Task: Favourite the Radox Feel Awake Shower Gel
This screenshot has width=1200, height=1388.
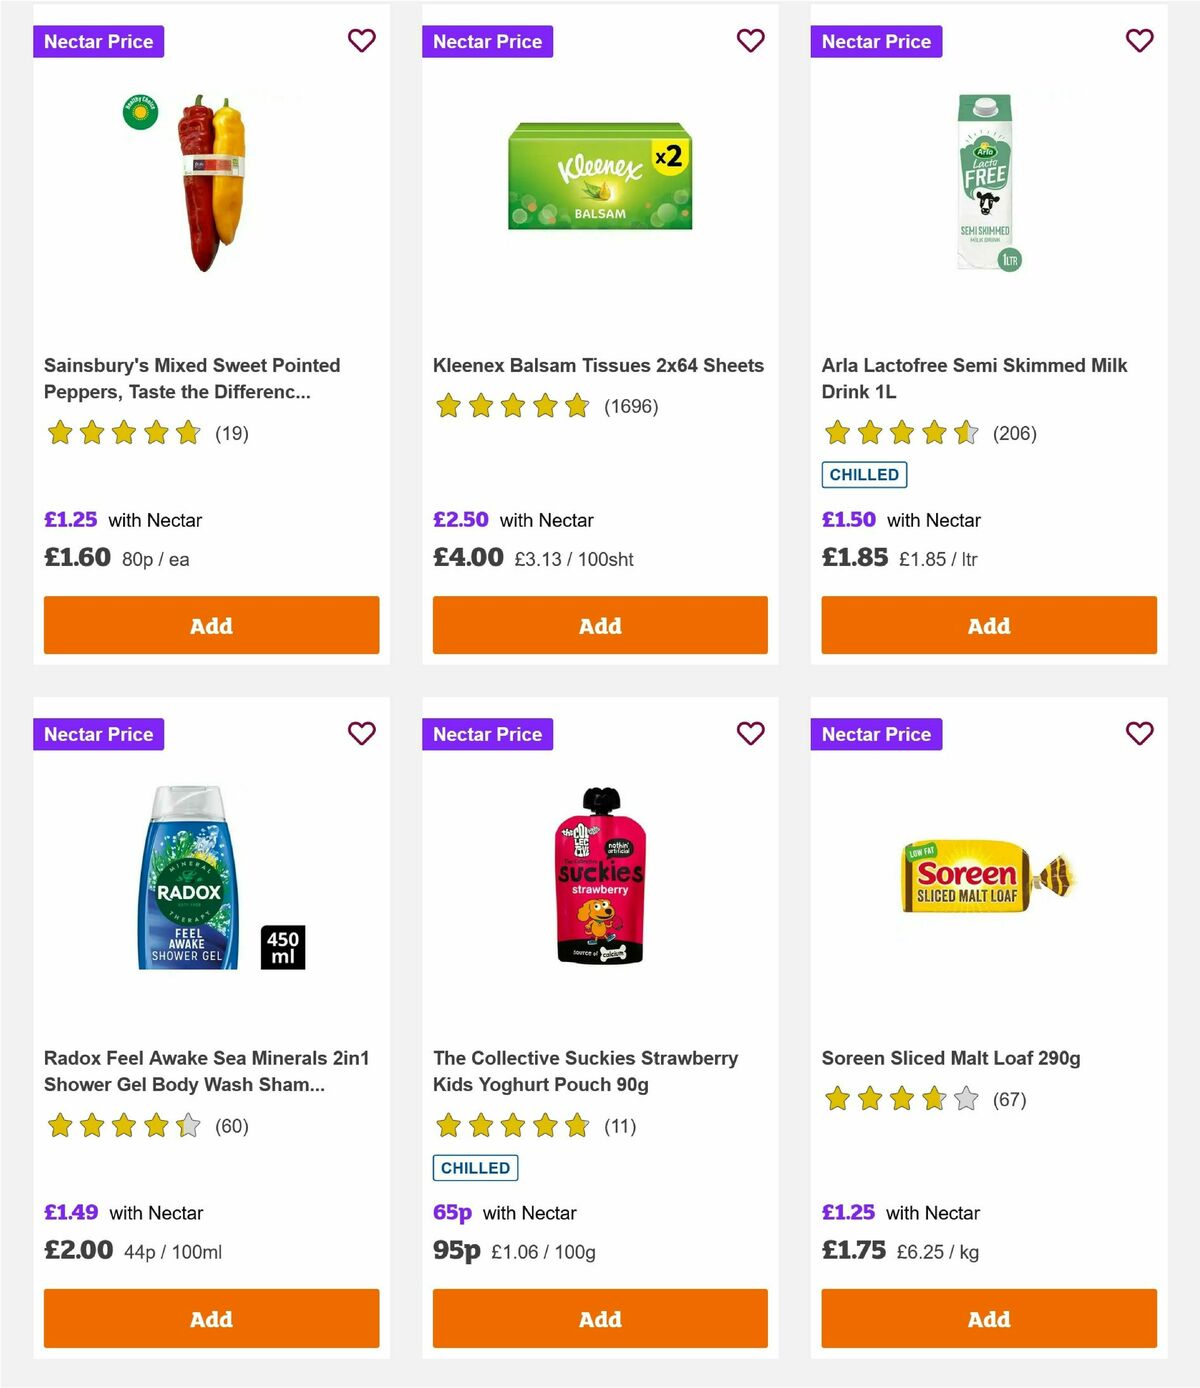Action: coord(361,733)
